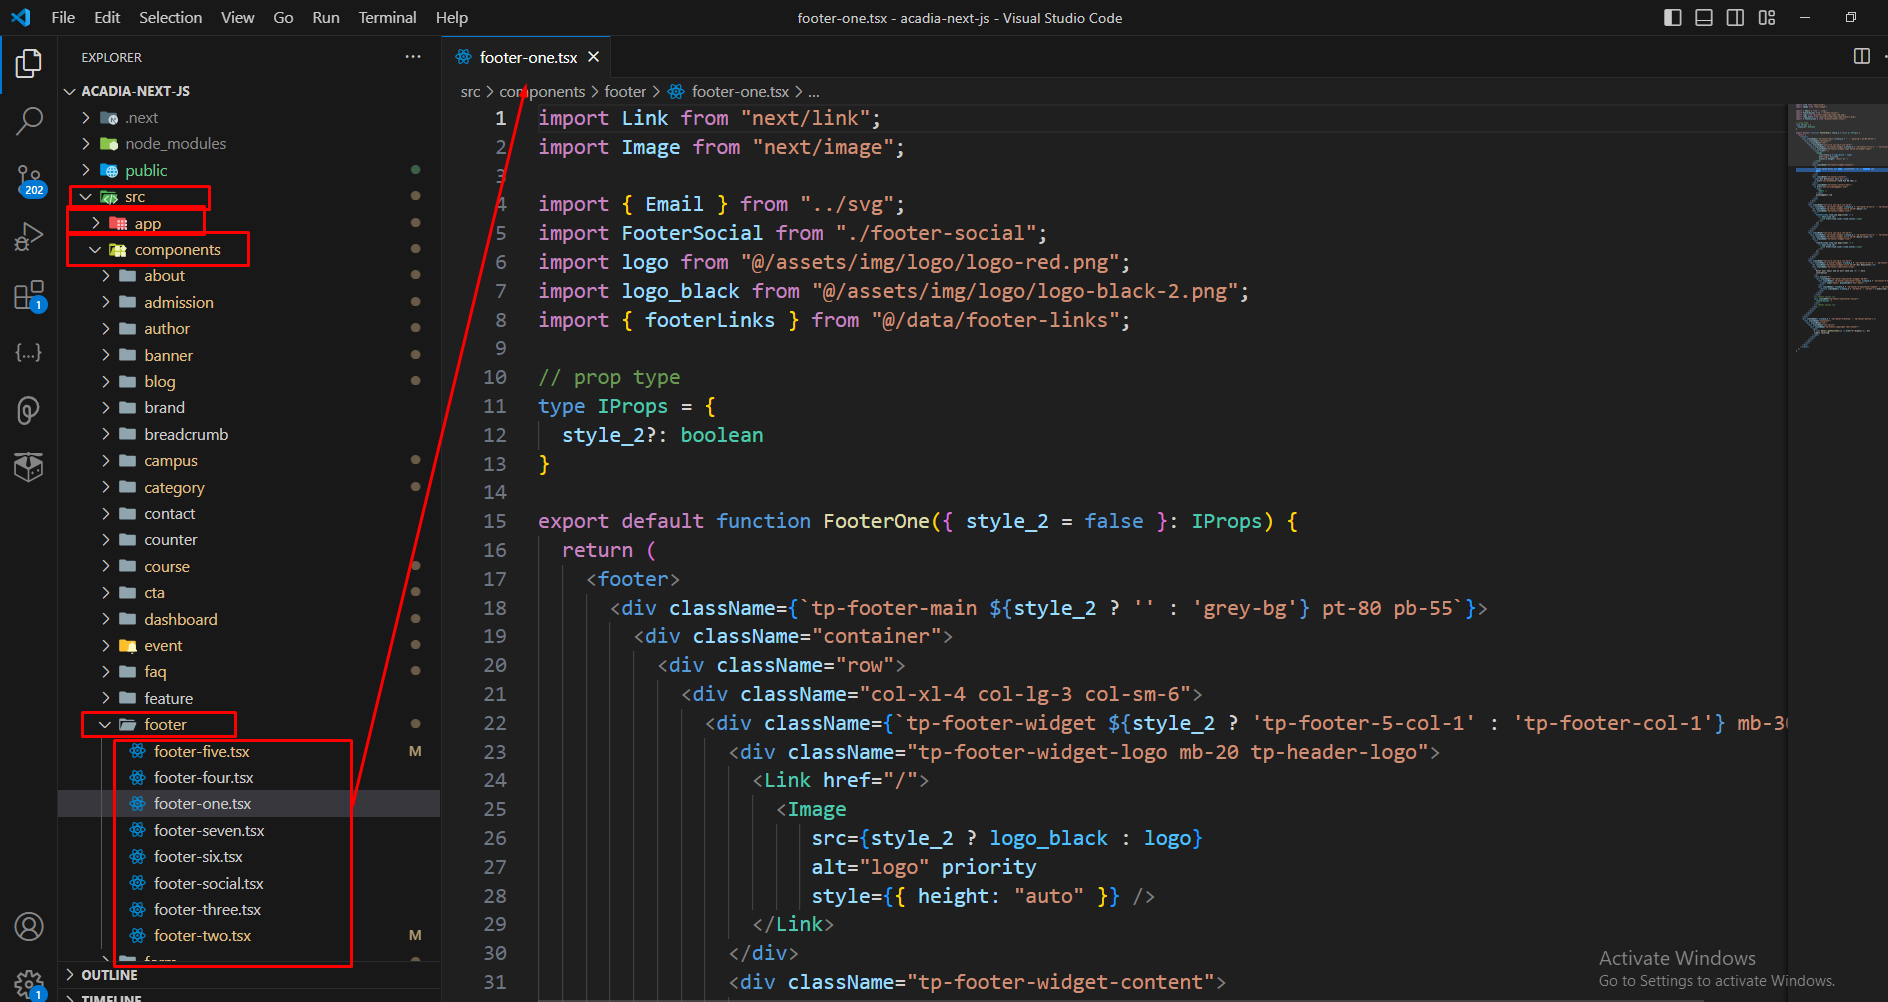Collapse the components folder
The height and width of the screenshot is (1002, 1888).
point(96,250)
